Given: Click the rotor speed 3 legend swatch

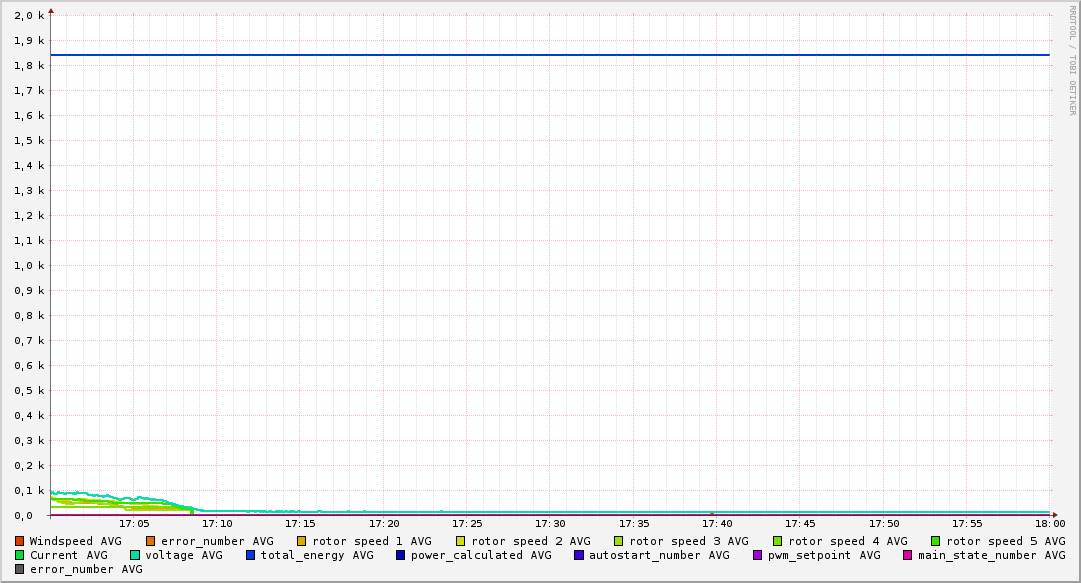Looking at the screenshot, I should pyautogui.click(x=619, y=541).
